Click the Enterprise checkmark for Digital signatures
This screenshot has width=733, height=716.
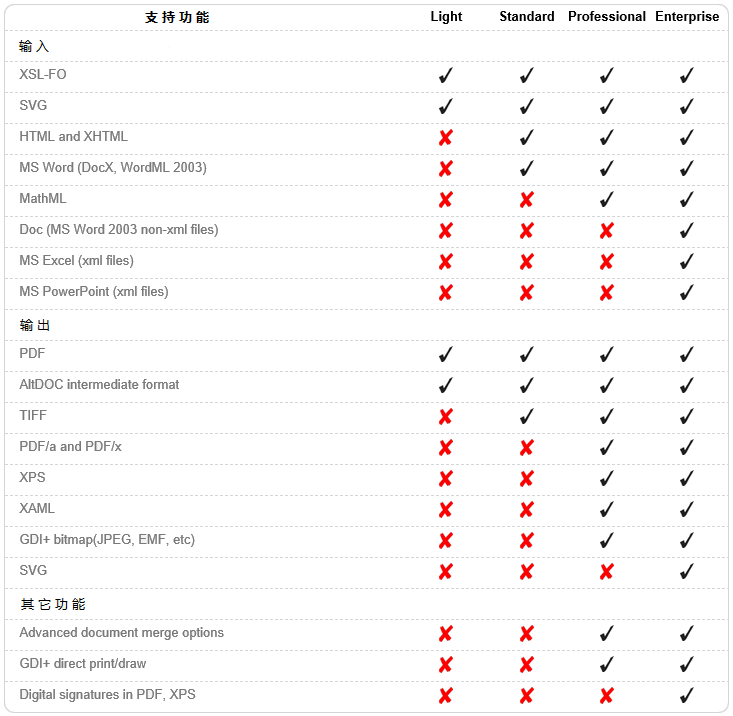coord(687,696)
